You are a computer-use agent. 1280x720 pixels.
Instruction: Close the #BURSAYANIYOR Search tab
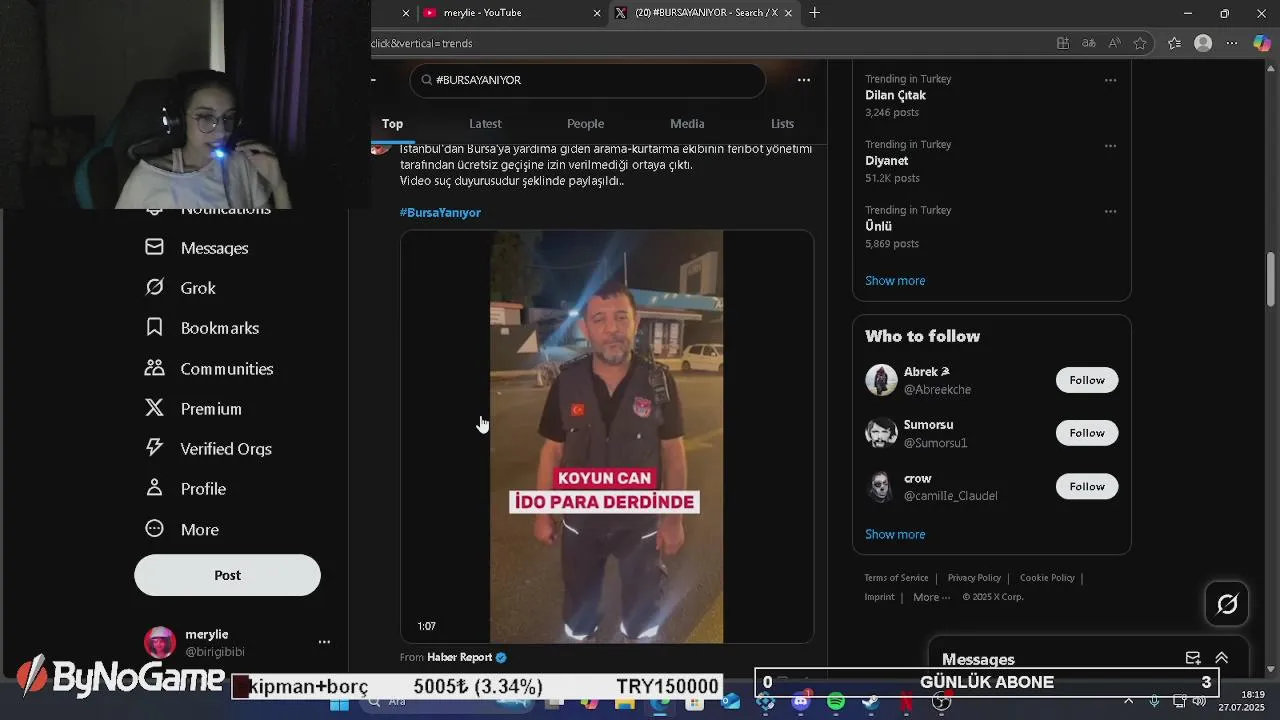[x=788, y=13]
